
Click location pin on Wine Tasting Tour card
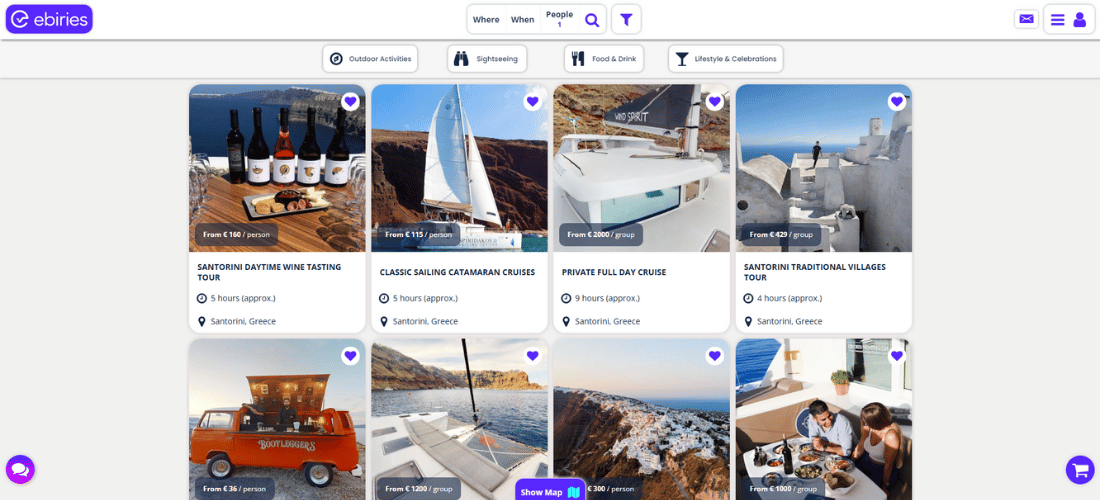202,322
